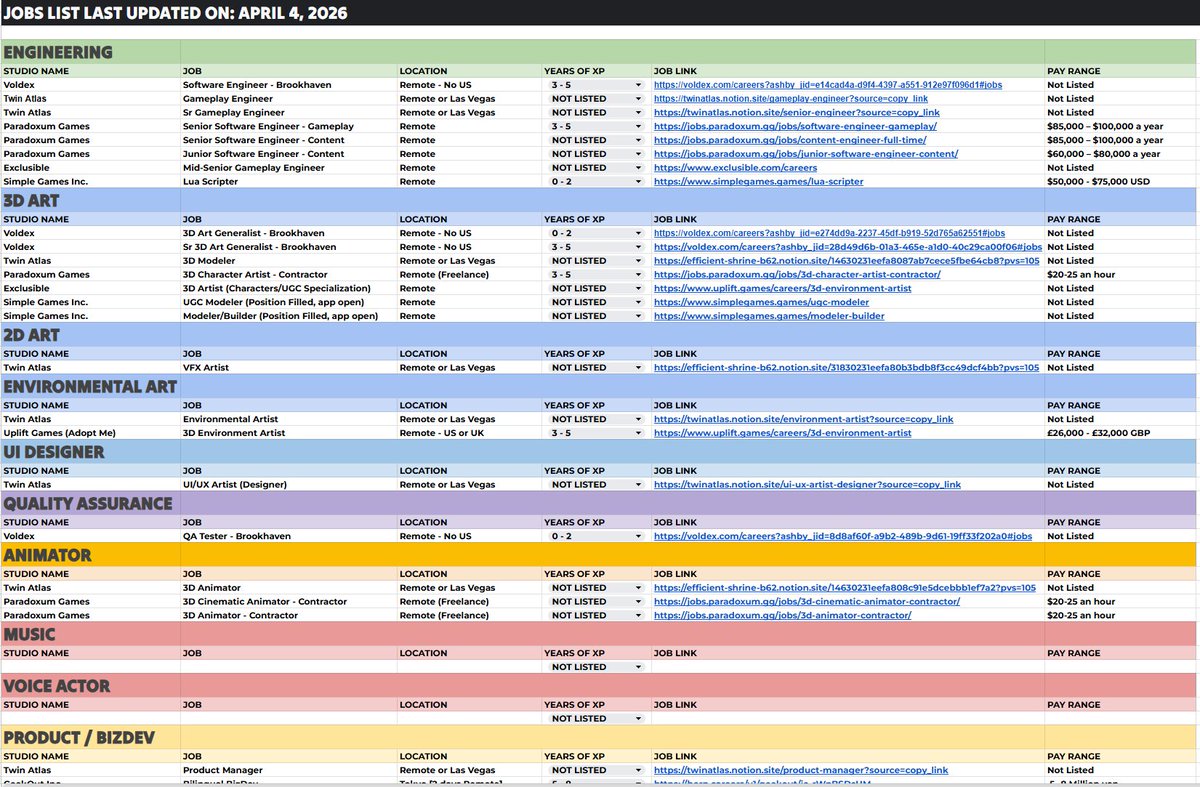Open the simplegames lua-scripter link

pyautogui.click(x=759, y=182)
